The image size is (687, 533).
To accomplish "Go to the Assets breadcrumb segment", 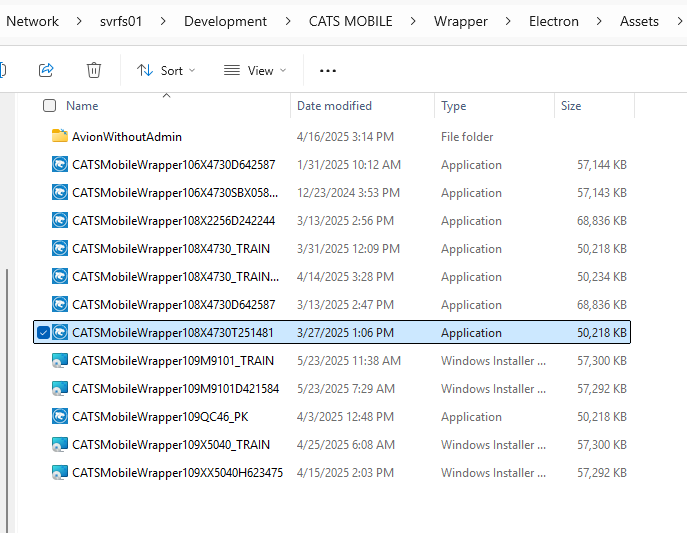I will pyautogui.click(x=639, y=21).
